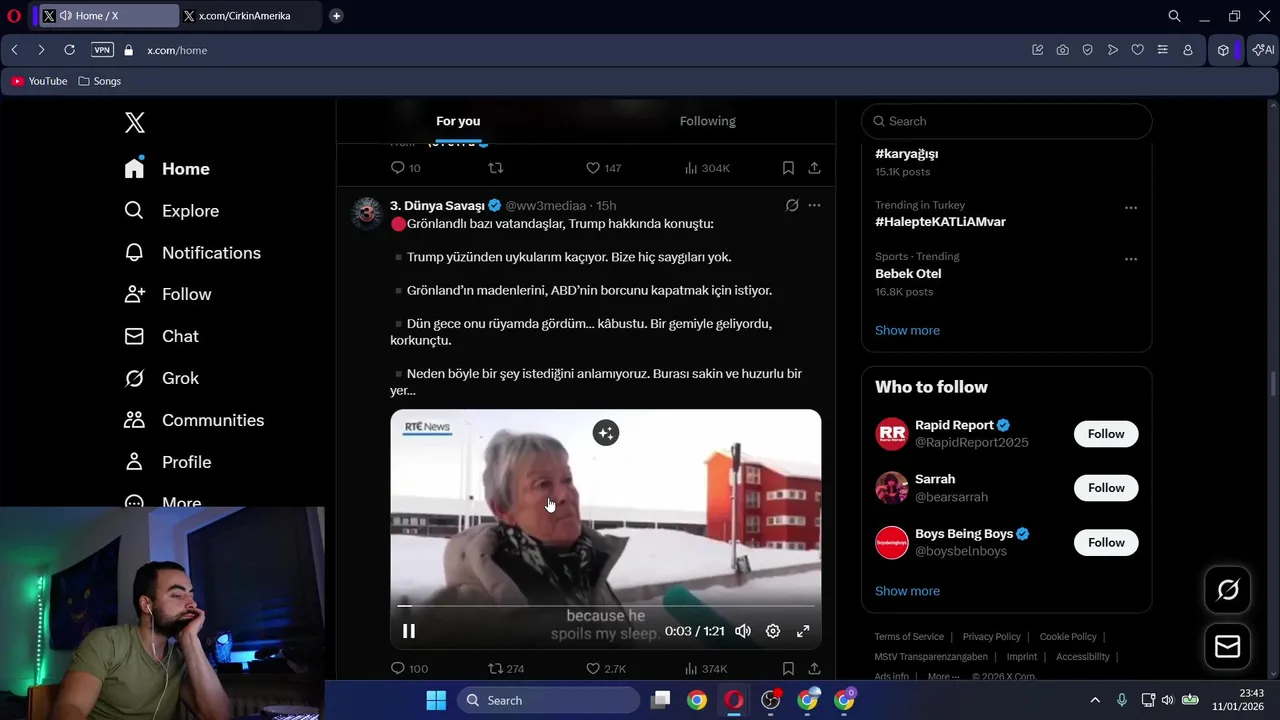Screen dimensions: 1280x720
Task: Open Songs bookmarks folder
Action: tap(99, 81)
